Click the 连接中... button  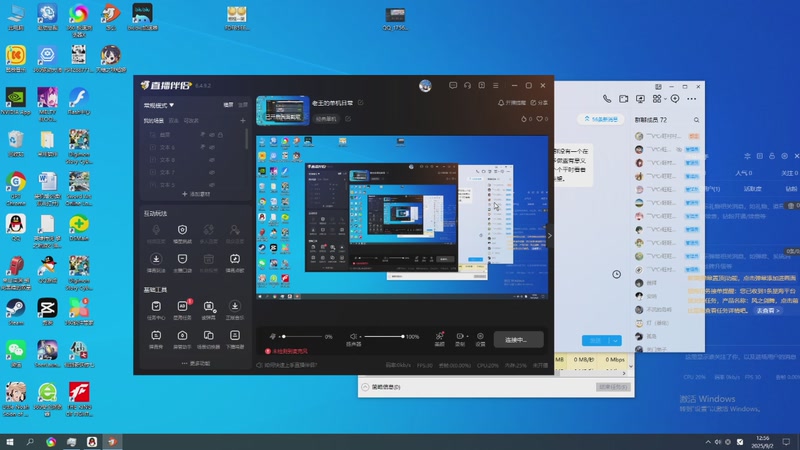coord(518,340)
